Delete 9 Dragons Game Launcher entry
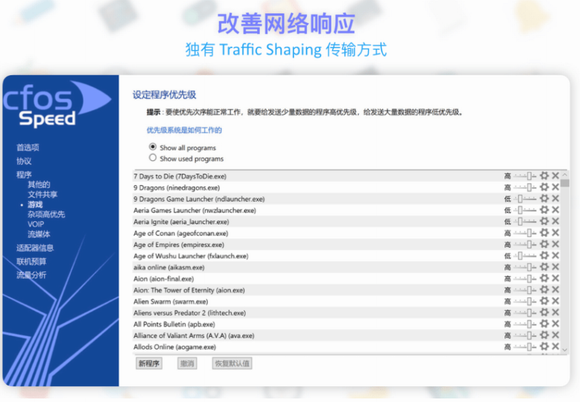 pyautogui.click(x=555, y=199)
